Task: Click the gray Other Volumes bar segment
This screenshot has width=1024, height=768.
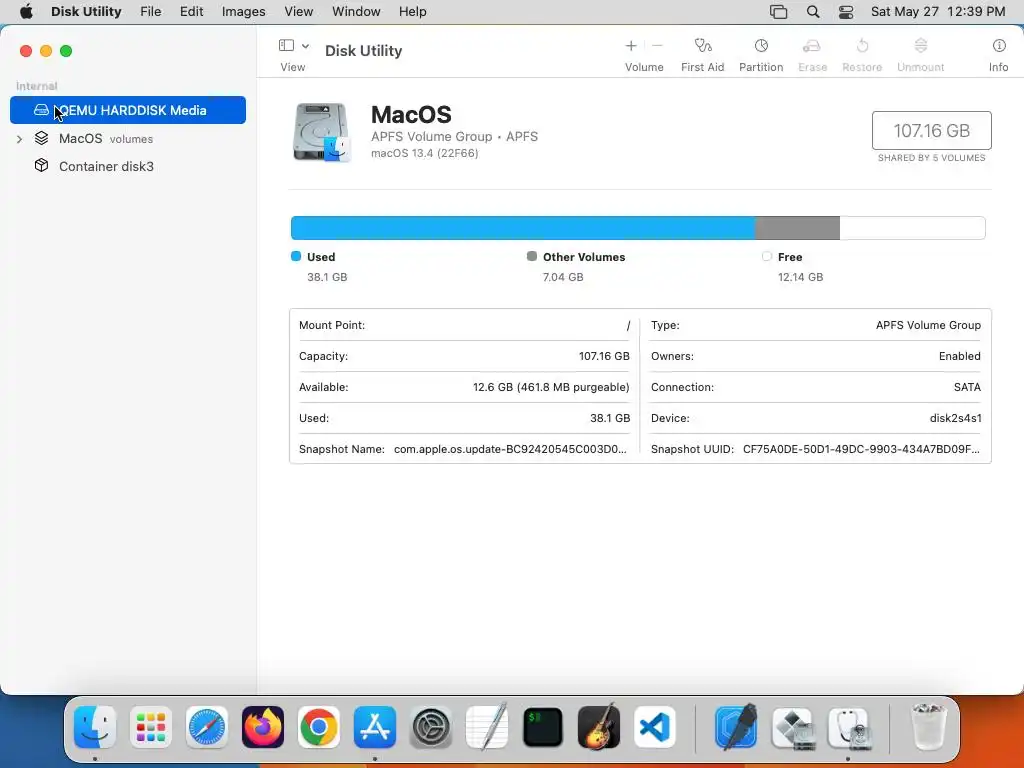Action: tap(797, 228)
